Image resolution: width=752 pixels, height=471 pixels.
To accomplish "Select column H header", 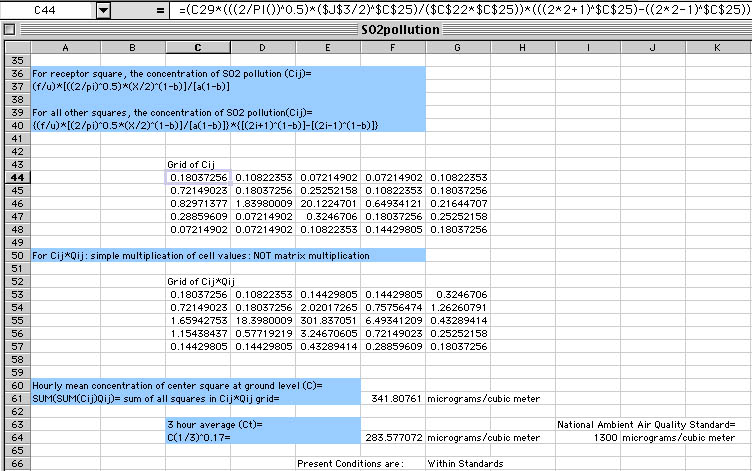I will coord(523,47).
